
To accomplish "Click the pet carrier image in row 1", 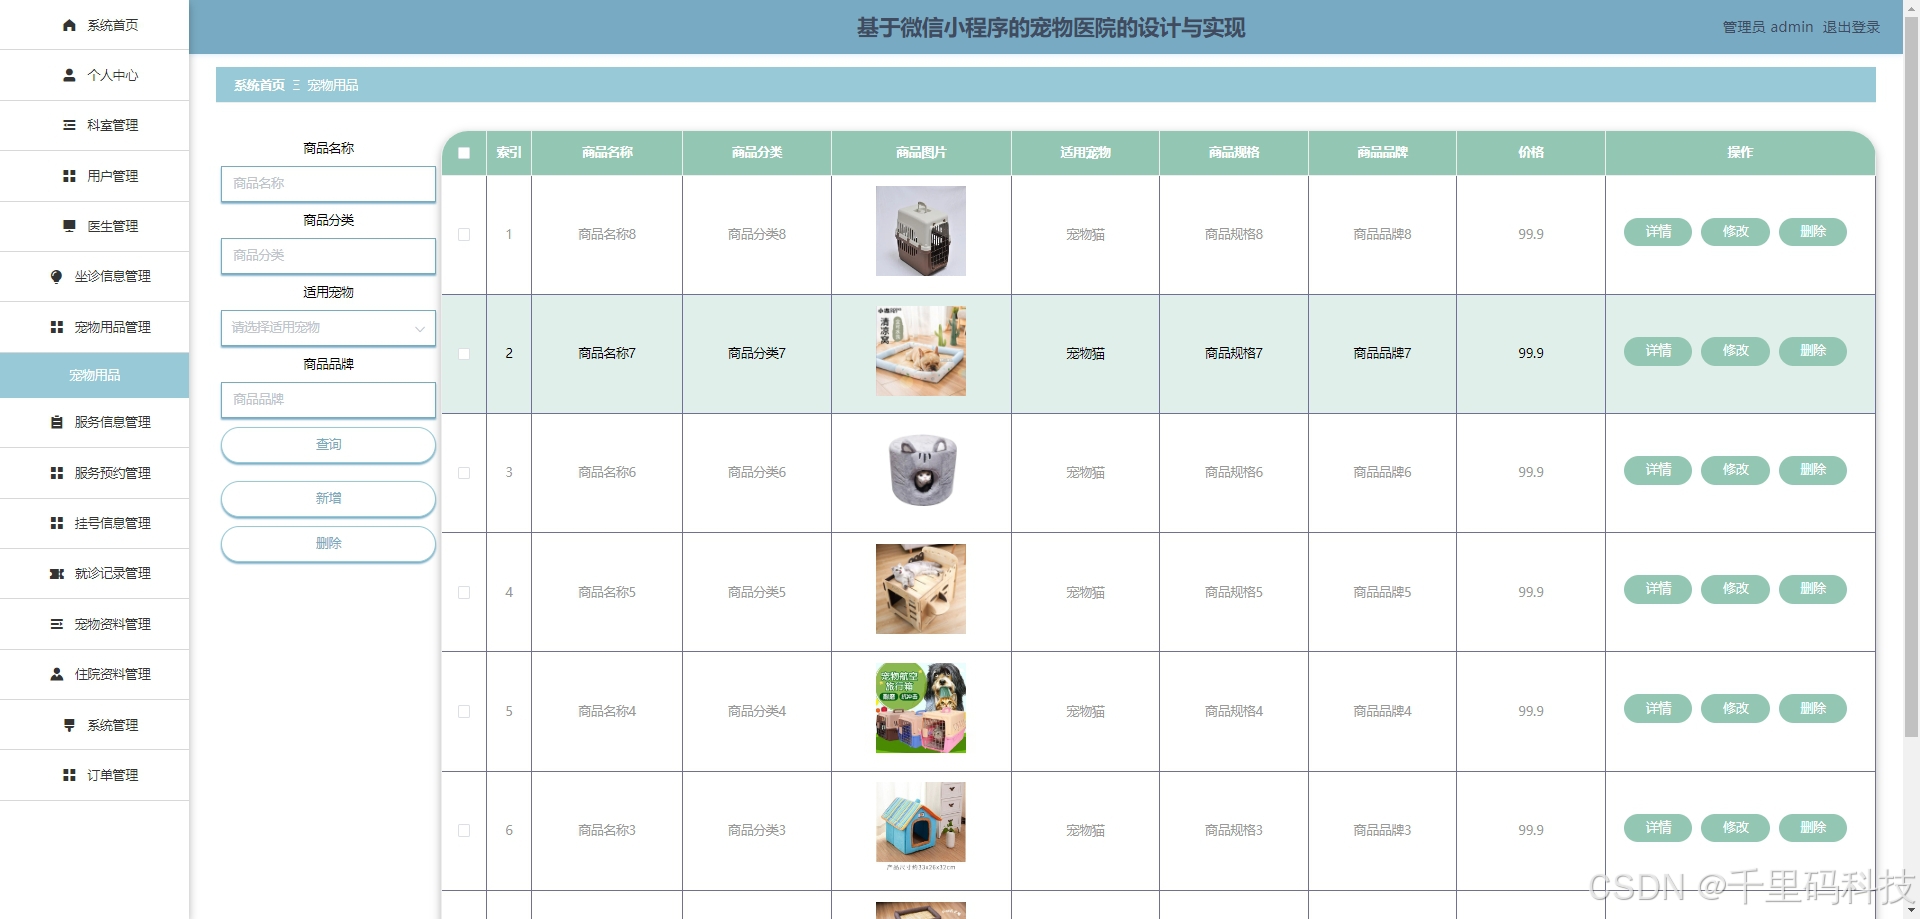I will (921, 231).
